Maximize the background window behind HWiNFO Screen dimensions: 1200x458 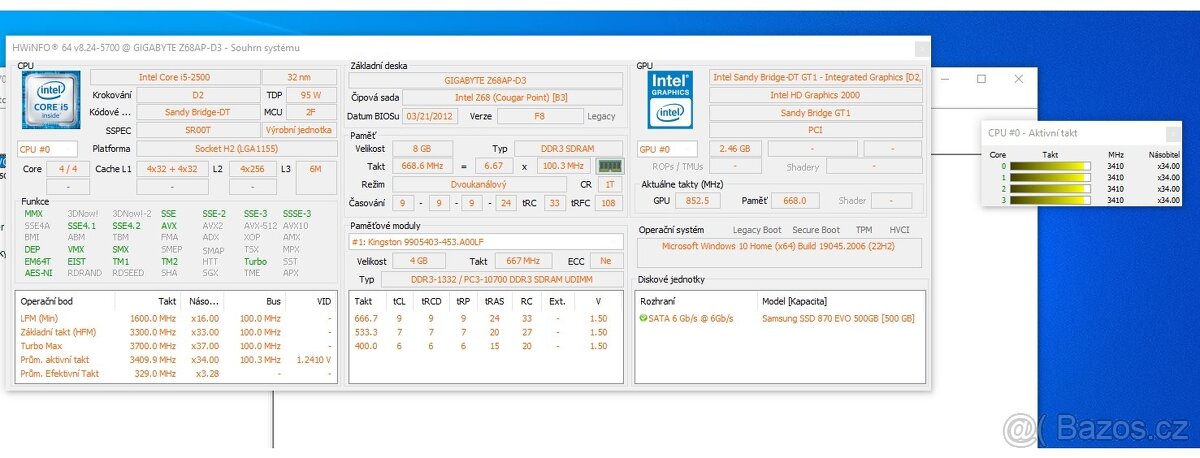pyautogui.click(x=981, y=79)
